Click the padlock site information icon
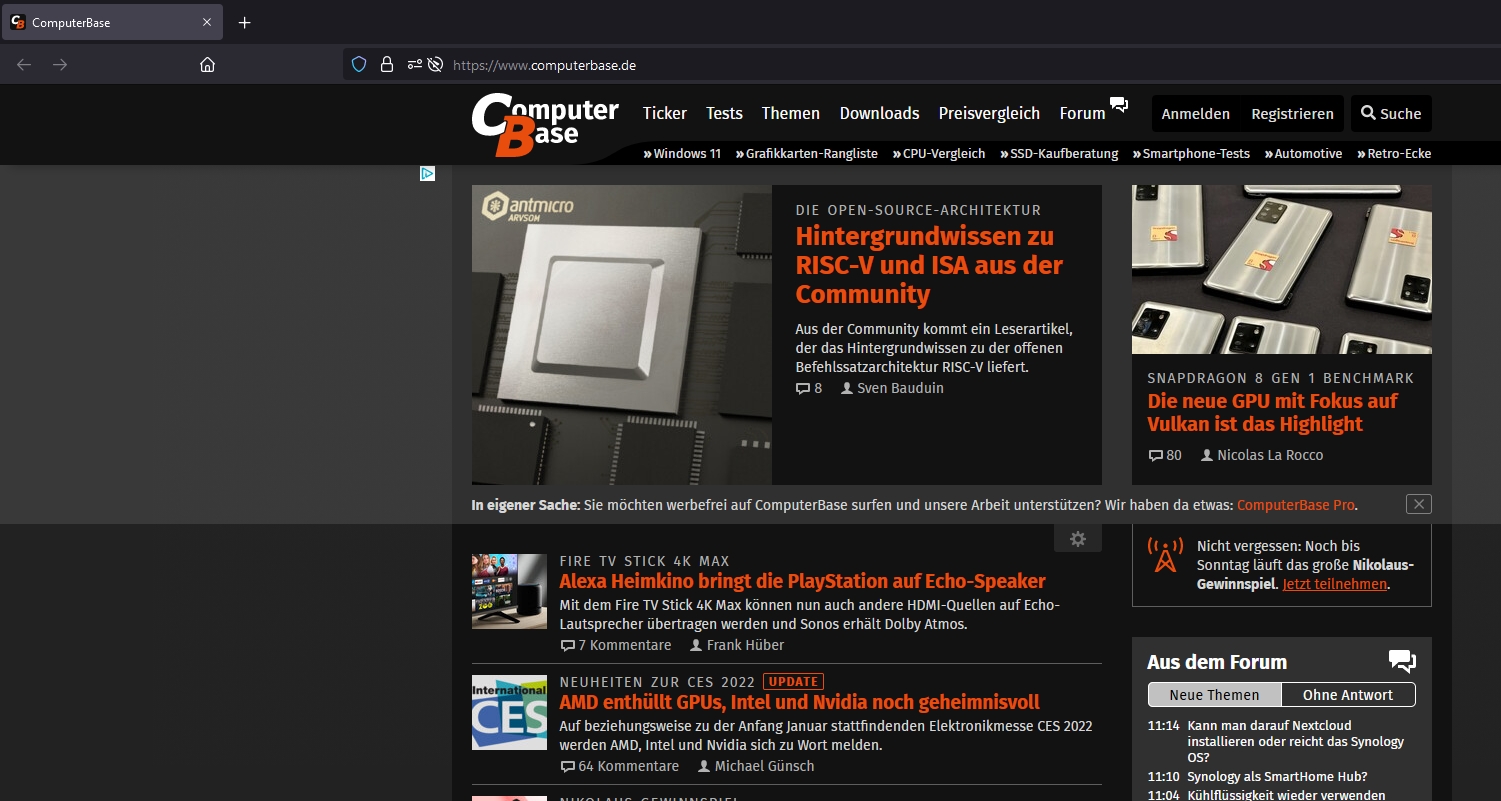 point(386,65)
